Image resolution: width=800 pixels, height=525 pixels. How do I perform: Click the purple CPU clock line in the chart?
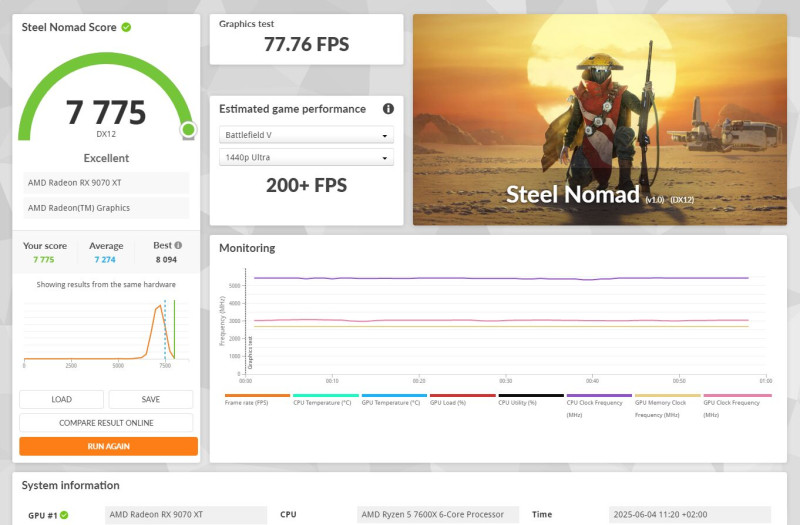click(x=501, y=279)
